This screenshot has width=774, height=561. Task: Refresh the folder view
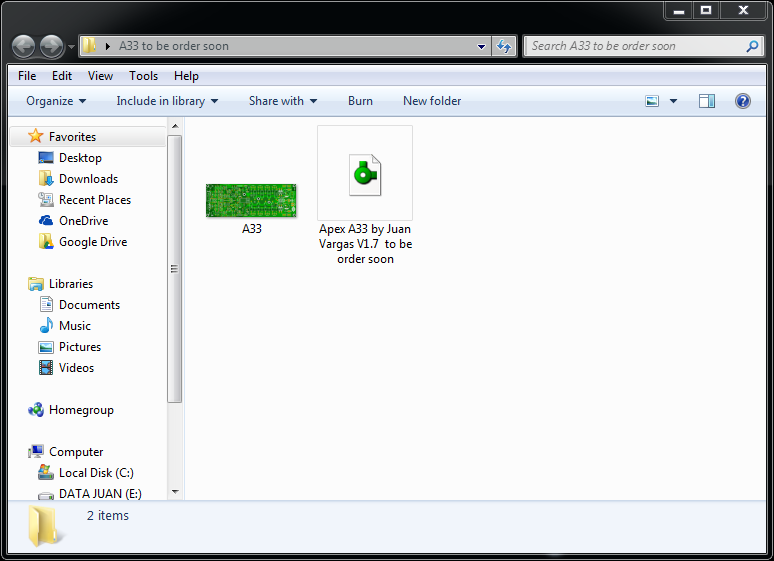click(504, 46)
